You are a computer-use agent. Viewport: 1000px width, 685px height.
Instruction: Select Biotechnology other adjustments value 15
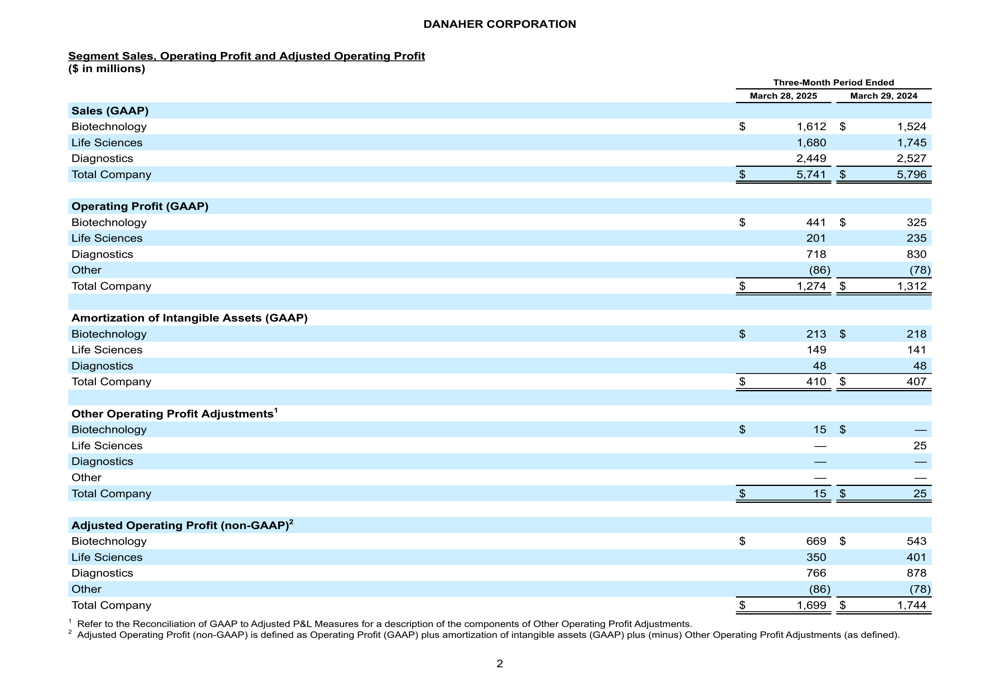pos(820,430)
